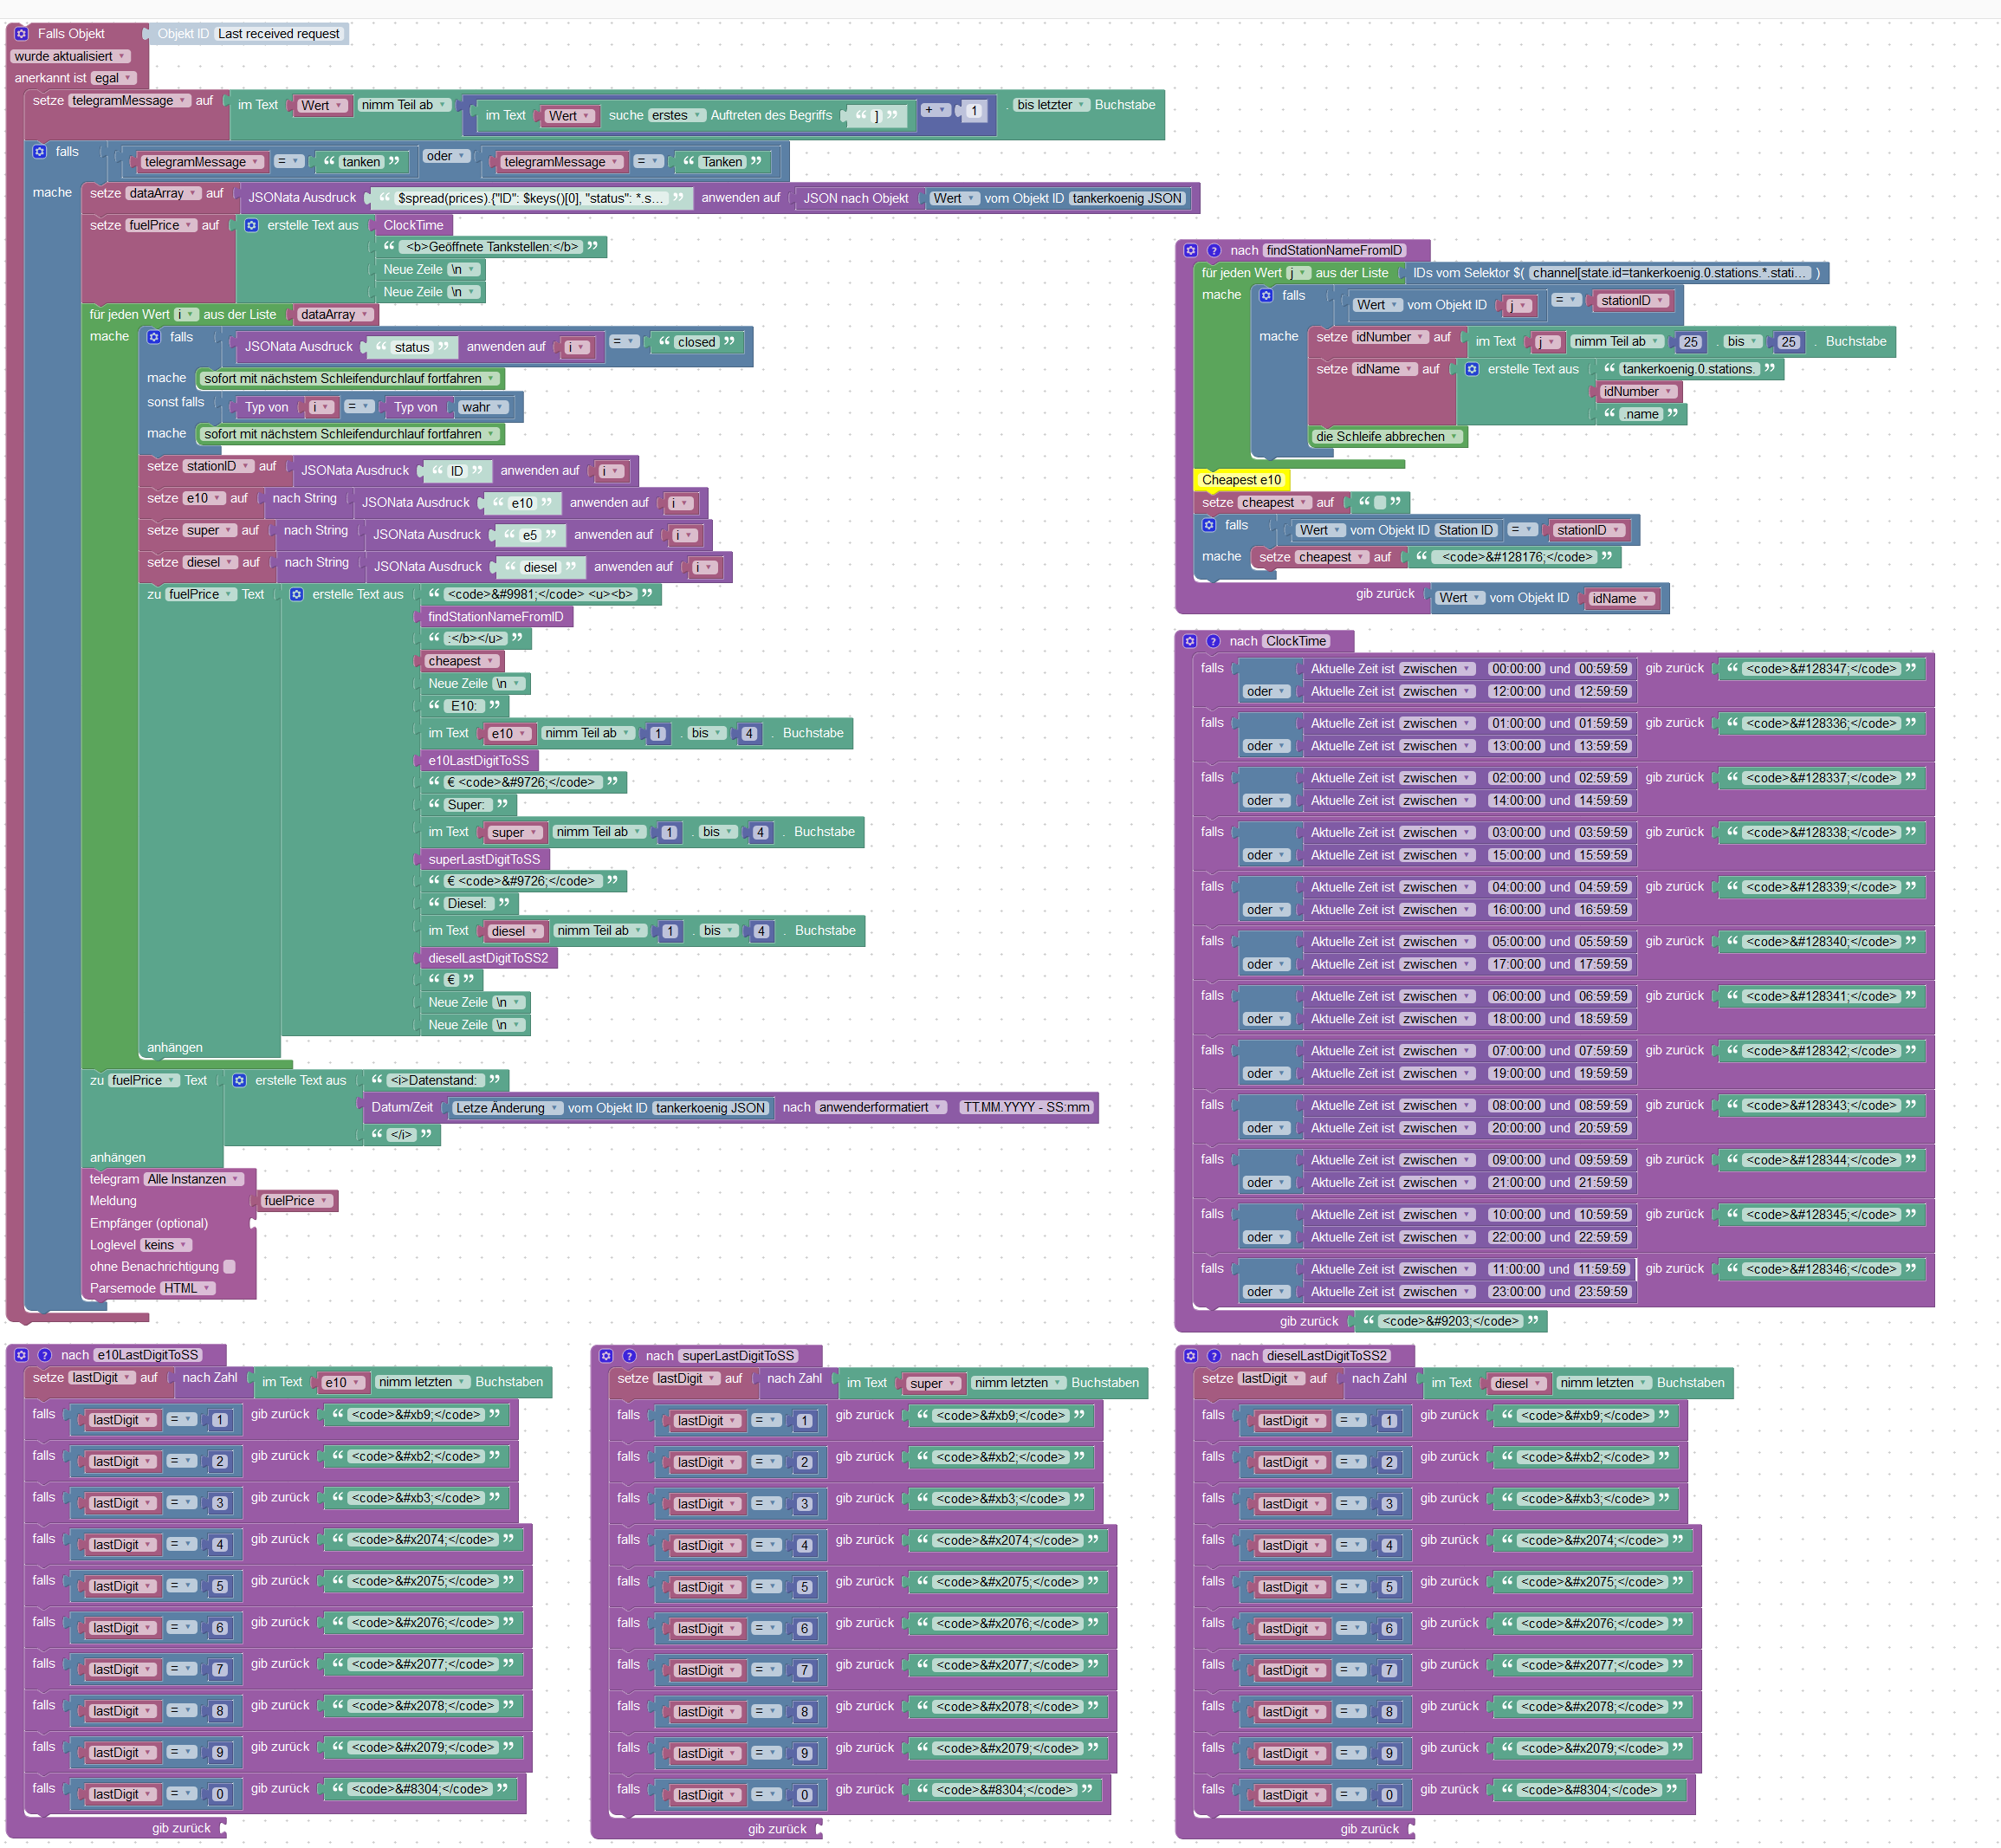Click help icon on e10LastDigitToSS function
The height and width of the screenshot is (1848, 2001).
click(45, 1355)
